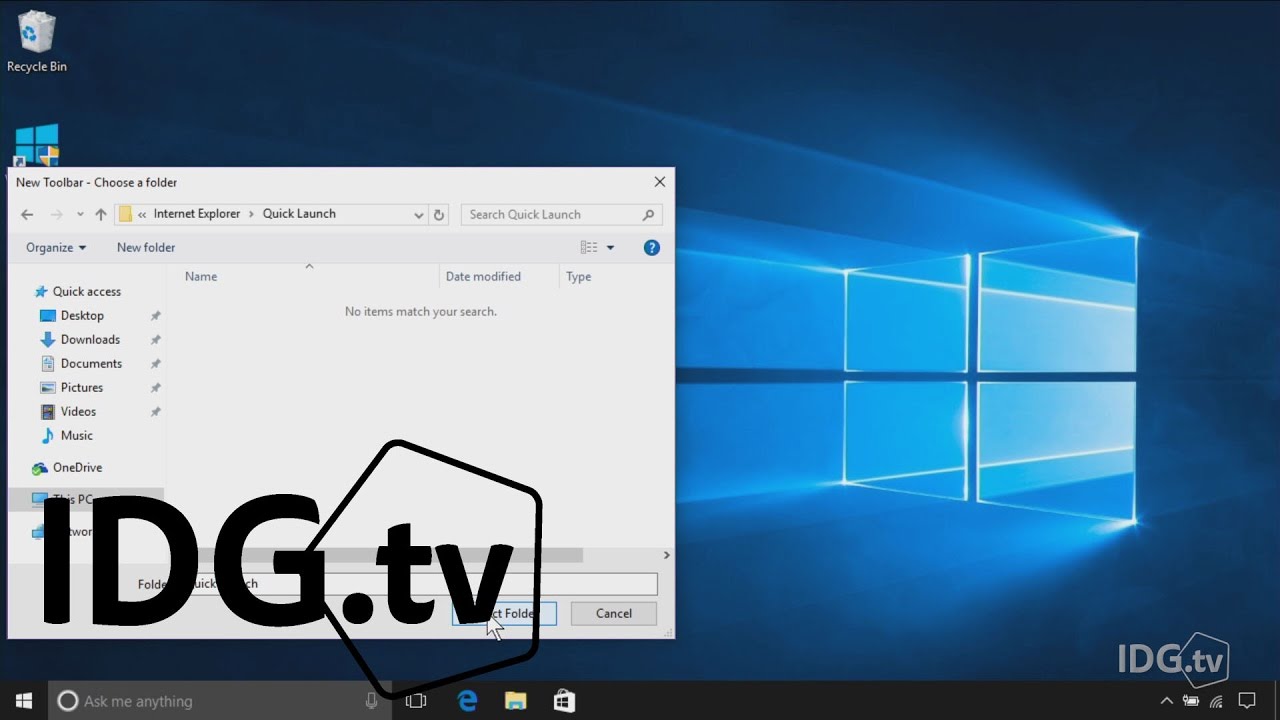Open the Windows Start menu
The width and height of the screenshot is (1280, 720).
(24, 701)
